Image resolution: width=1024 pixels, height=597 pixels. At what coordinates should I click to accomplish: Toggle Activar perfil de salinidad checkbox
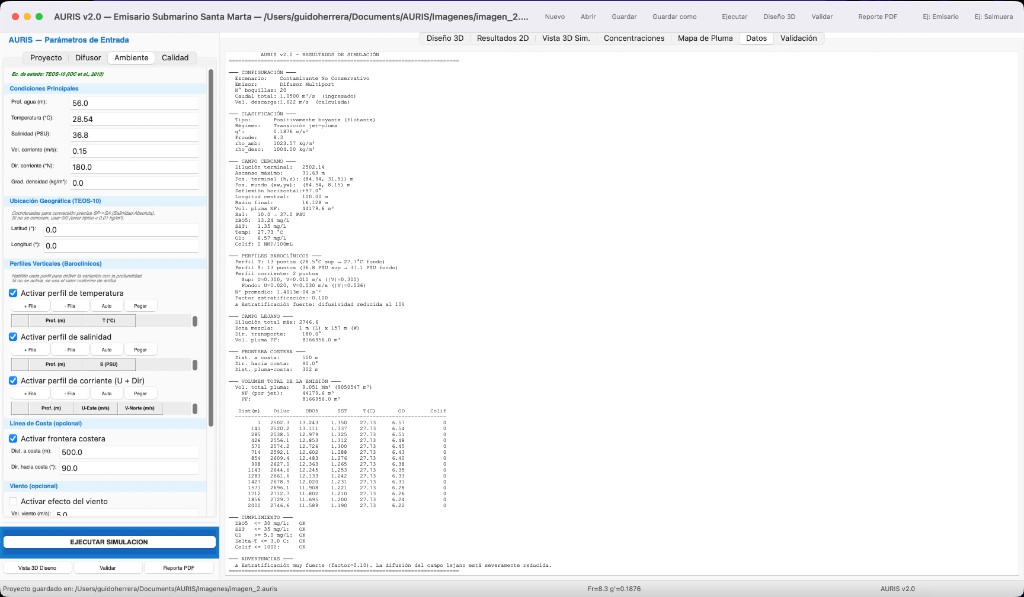click(x=13, y=337)
